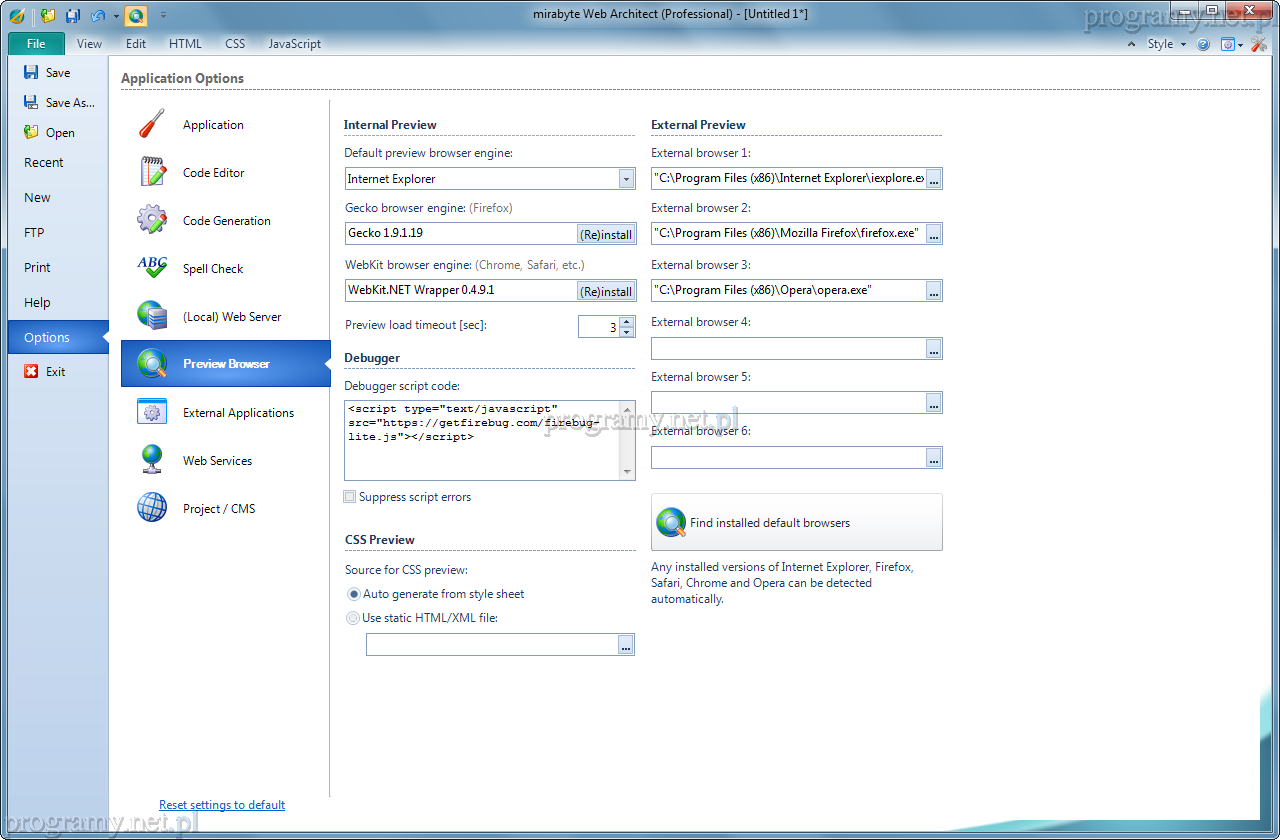
Task: Click the External browser 4 path field
Action: pyautogui.click(x=788, y=348)
